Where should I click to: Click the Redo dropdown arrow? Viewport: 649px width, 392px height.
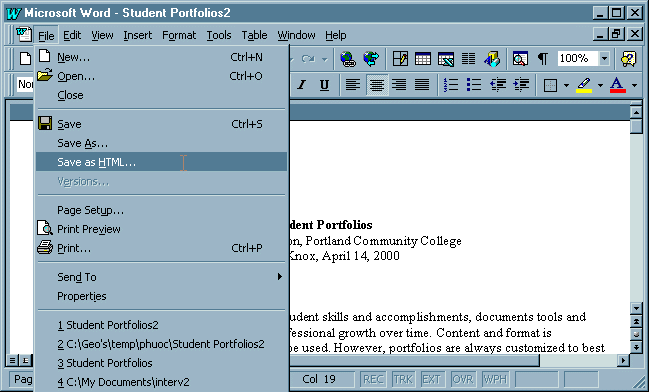(x=324, y=60)
